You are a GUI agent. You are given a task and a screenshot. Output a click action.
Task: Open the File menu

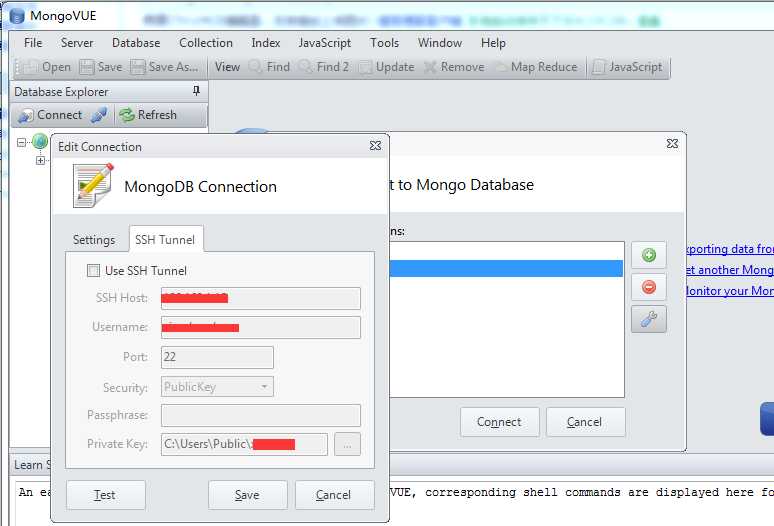tap(33, 43)
